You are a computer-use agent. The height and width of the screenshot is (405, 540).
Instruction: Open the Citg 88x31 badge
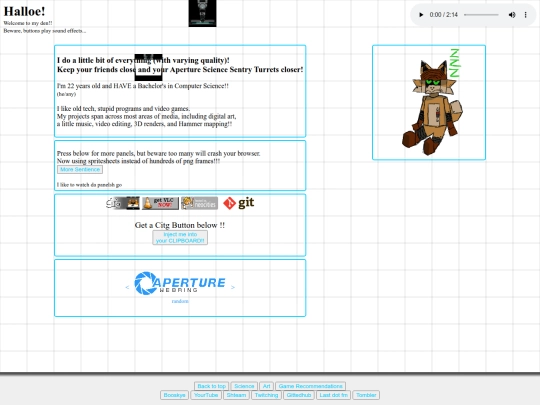pyautogui.click(x=123, y=203)
